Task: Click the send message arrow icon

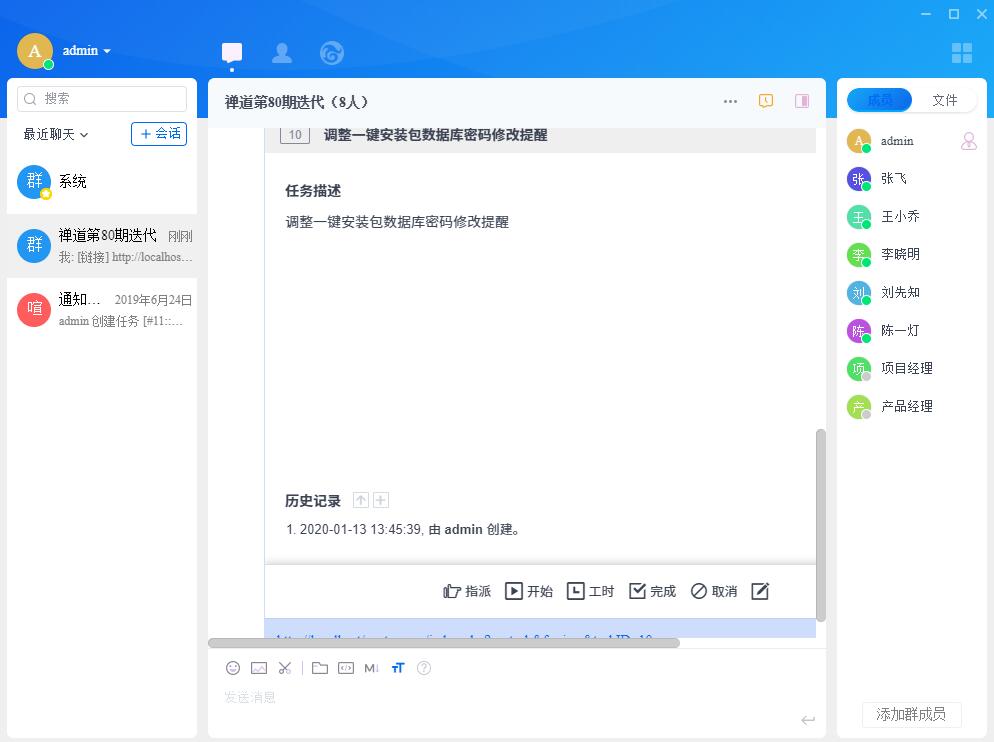Action: click(808, 720)
